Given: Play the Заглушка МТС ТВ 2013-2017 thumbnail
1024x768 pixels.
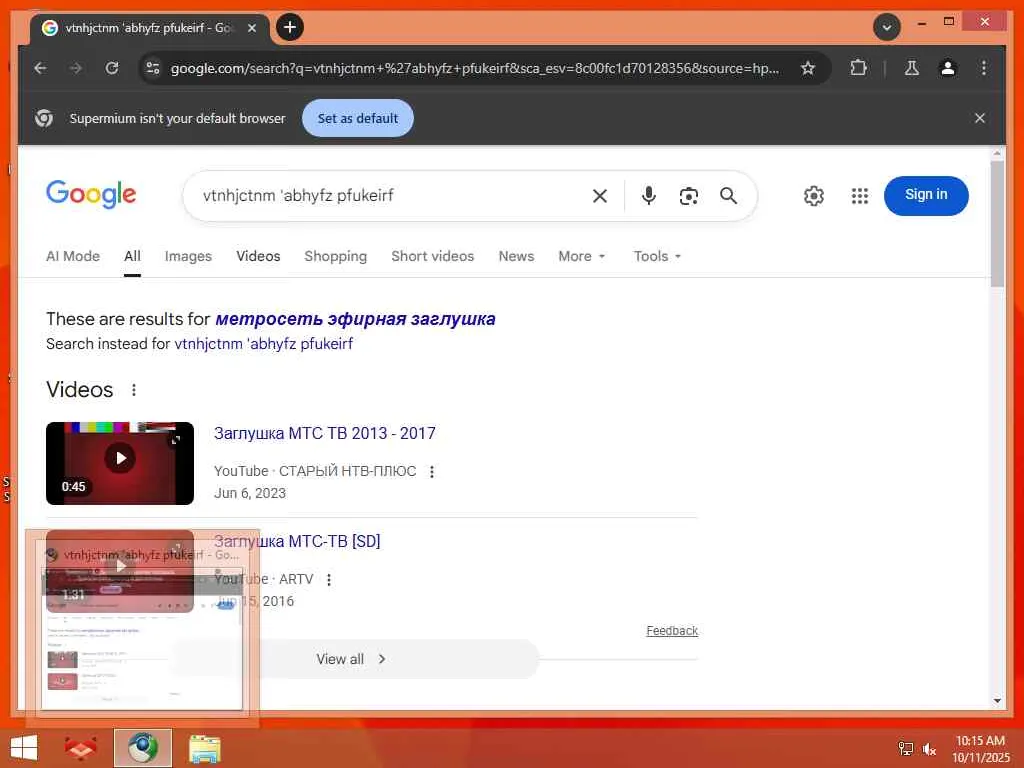Looking at the screenshot, I should tap(120, 463).
